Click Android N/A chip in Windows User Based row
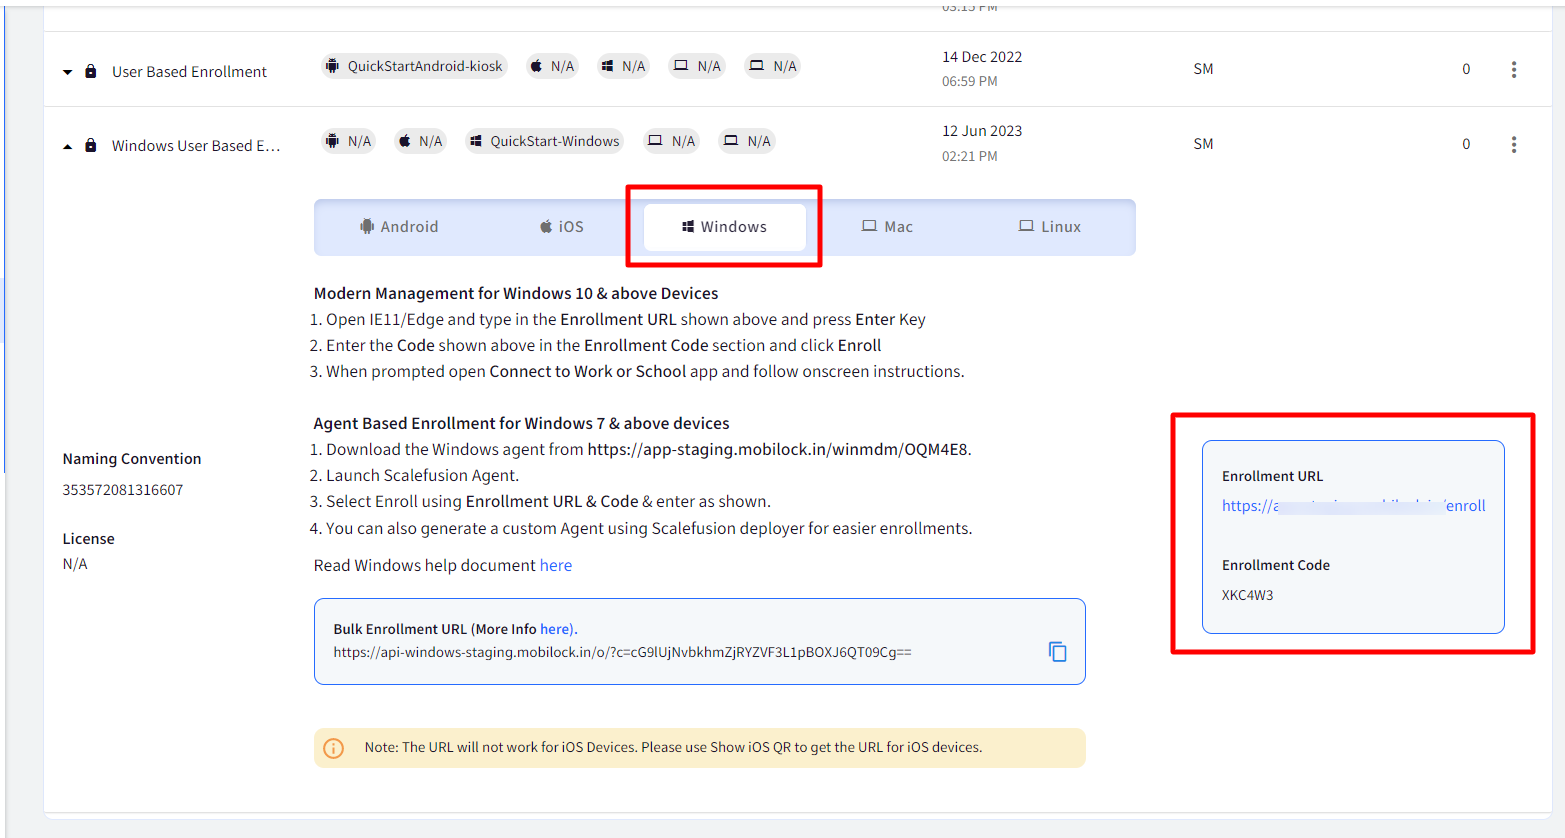1565x838 pixels. click(349, 141)
